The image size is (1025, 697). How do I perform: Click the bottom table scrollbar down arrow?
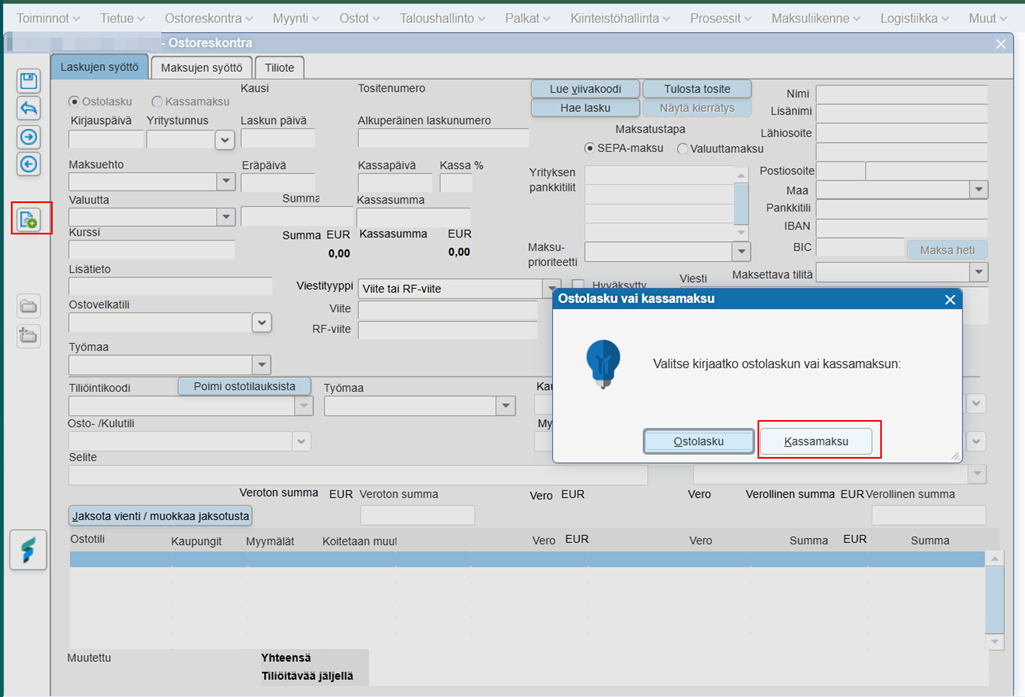coord(994,641)
